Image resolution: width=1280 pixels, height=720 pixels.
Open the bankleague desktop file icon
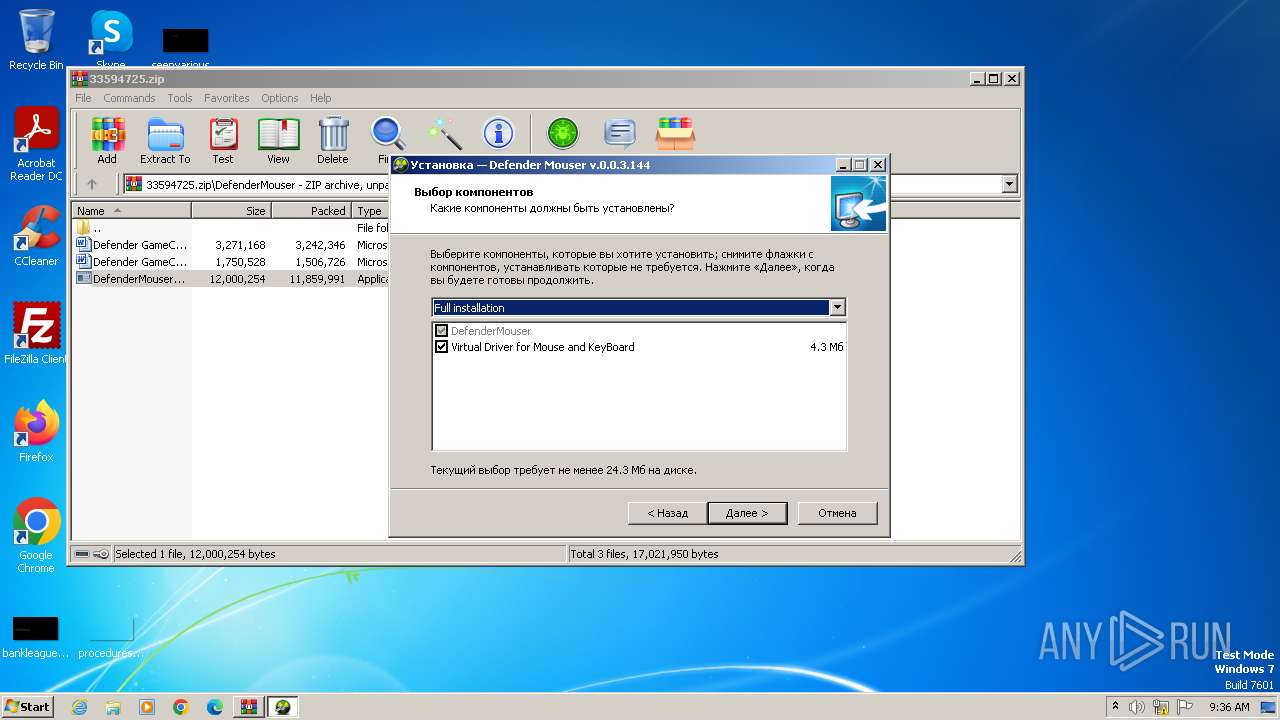36,637
